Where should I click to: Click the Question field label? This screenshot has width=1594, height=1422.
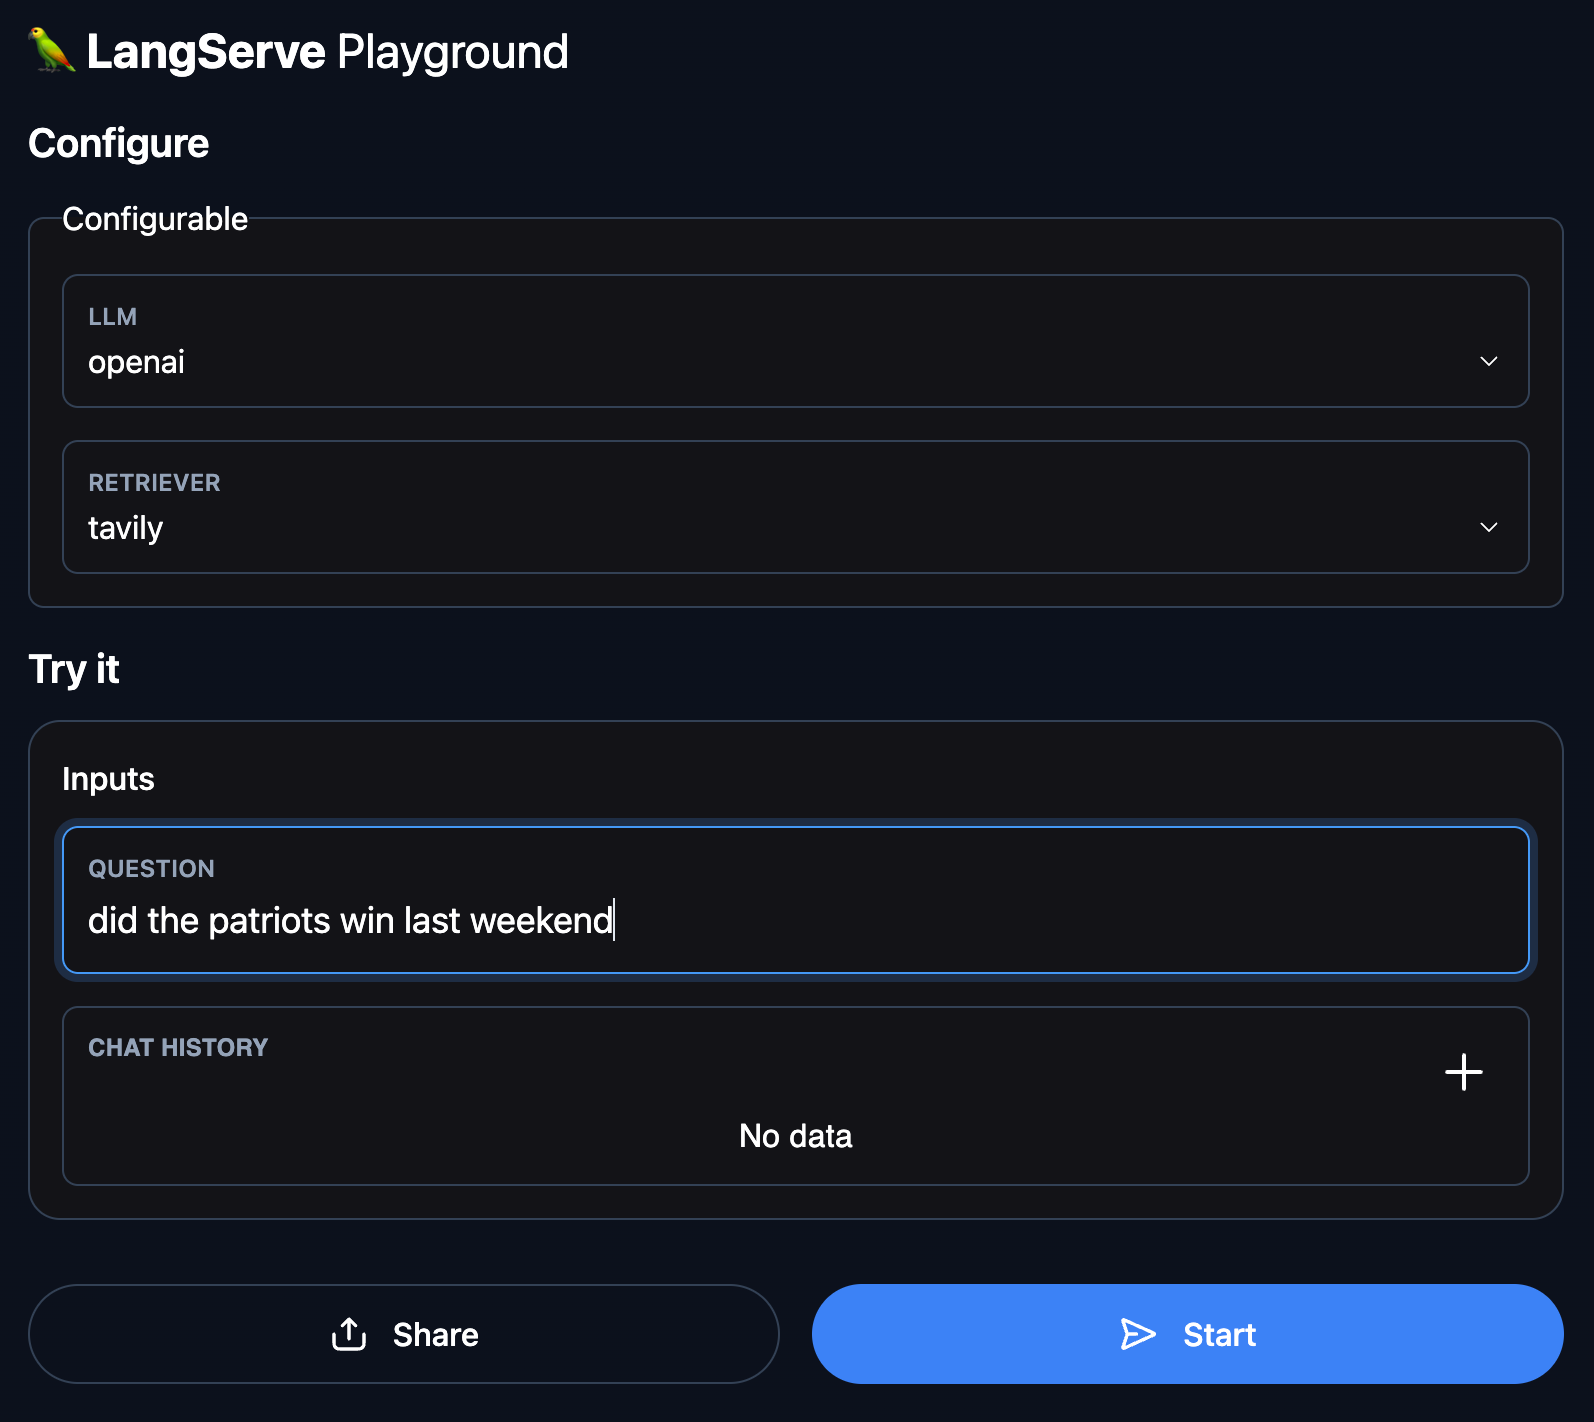(x=151, y=868)
